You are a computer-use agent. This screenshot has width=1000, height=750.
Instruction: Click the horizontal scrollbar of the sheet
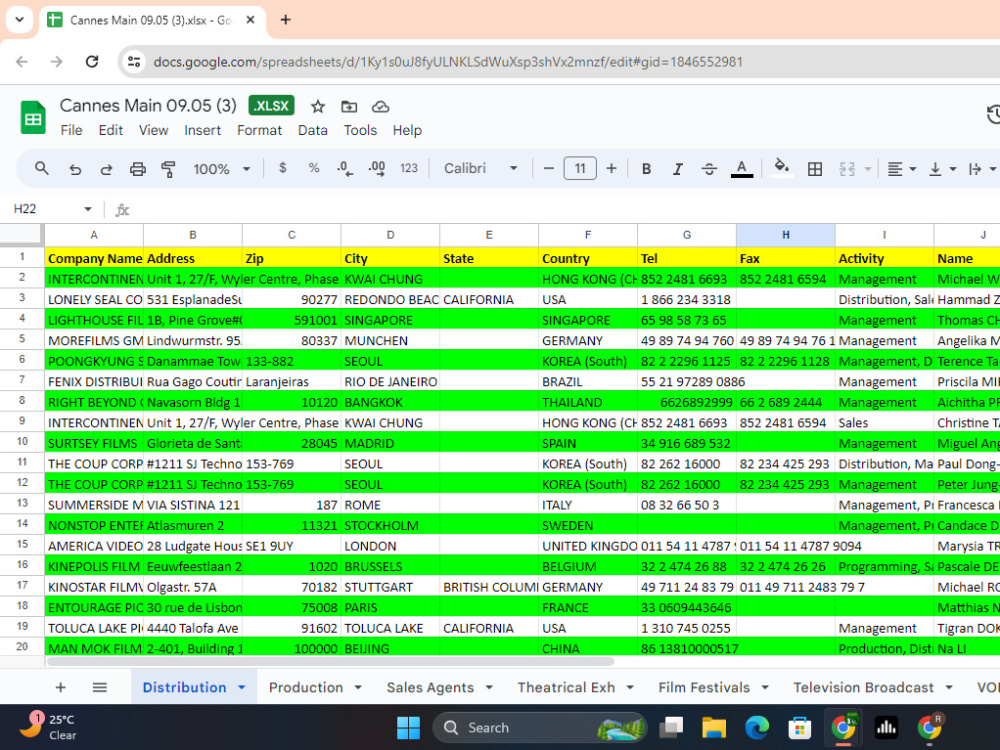(x=330, y=661)
